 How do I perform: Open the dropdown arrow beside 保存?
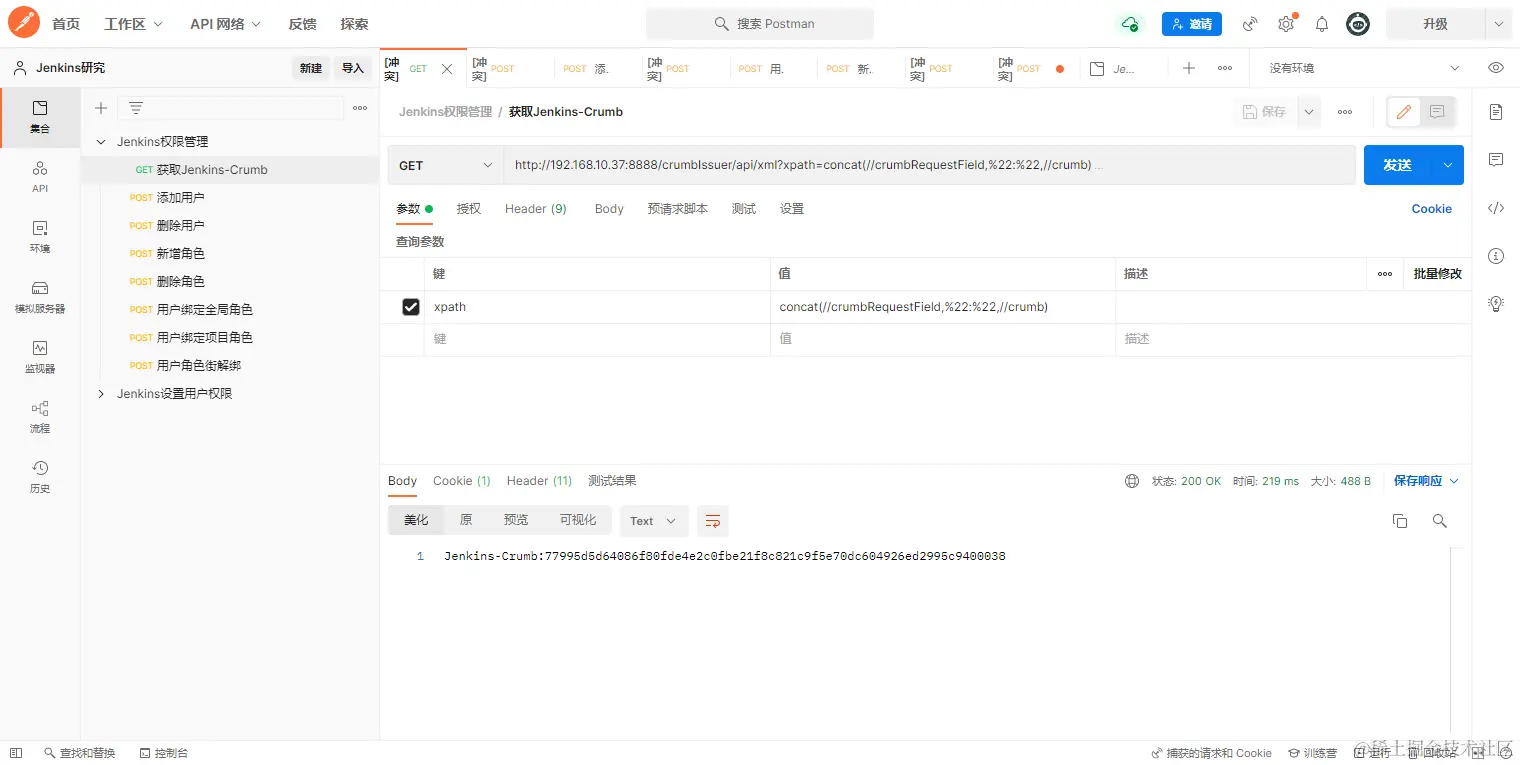[1309, 112]
